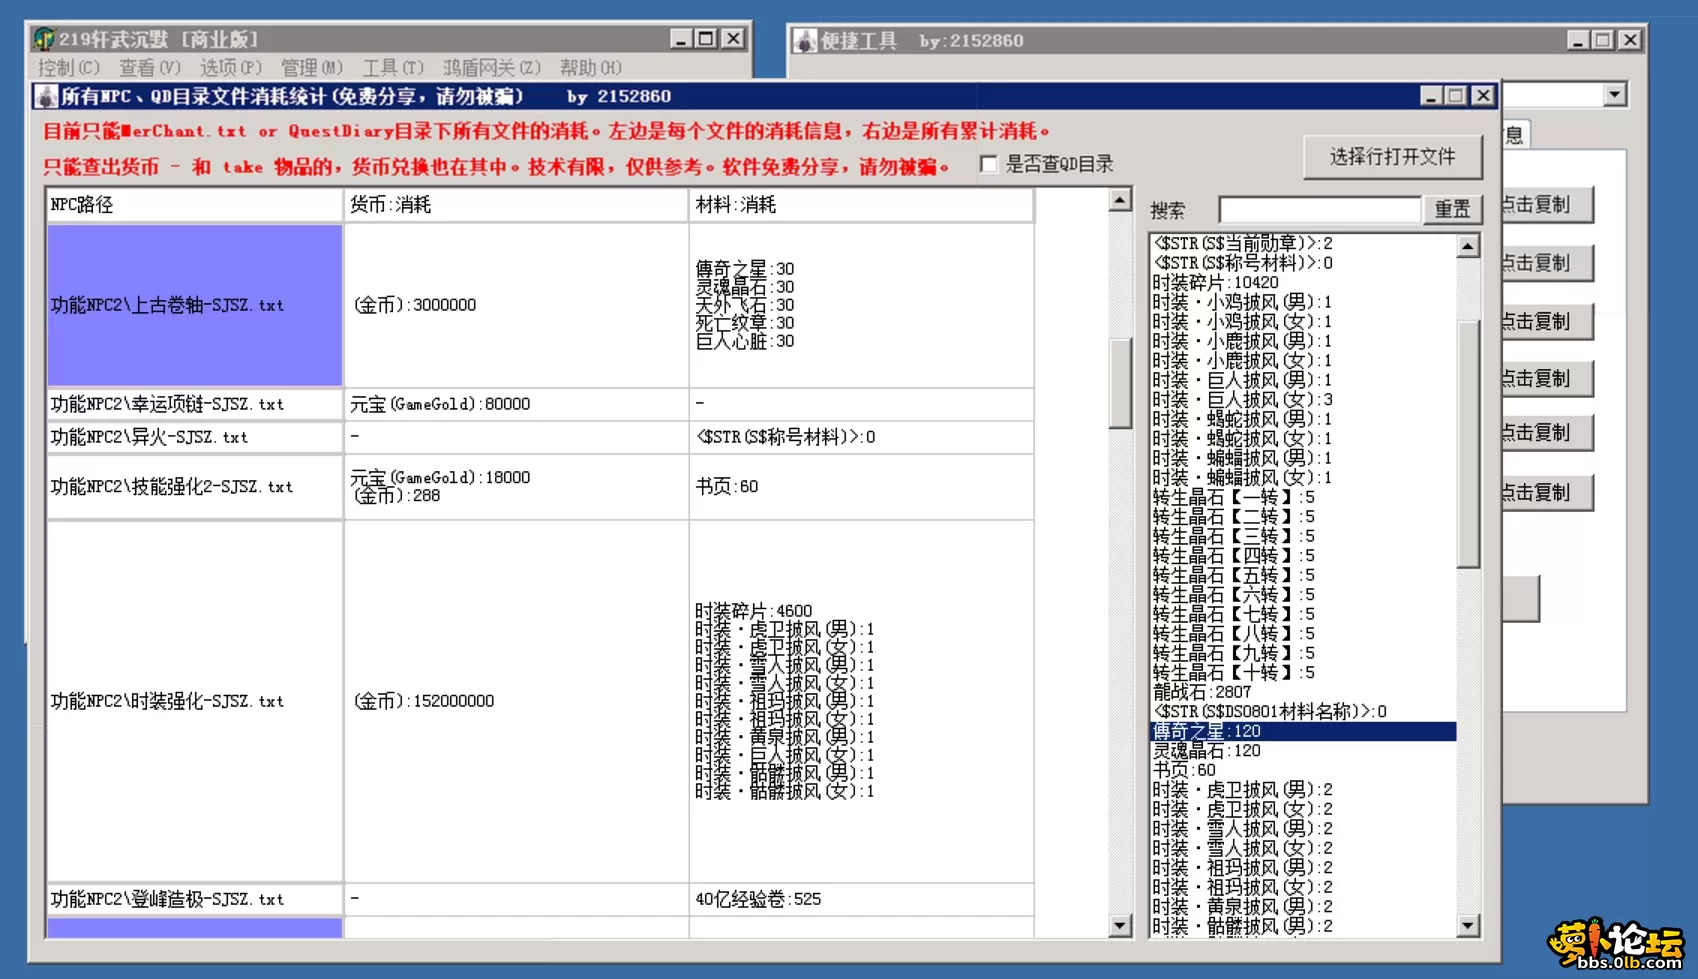Select the 幸运项链-SJSZ.txt row in the table
The image size is (1698, 979).
pos(194,404)
